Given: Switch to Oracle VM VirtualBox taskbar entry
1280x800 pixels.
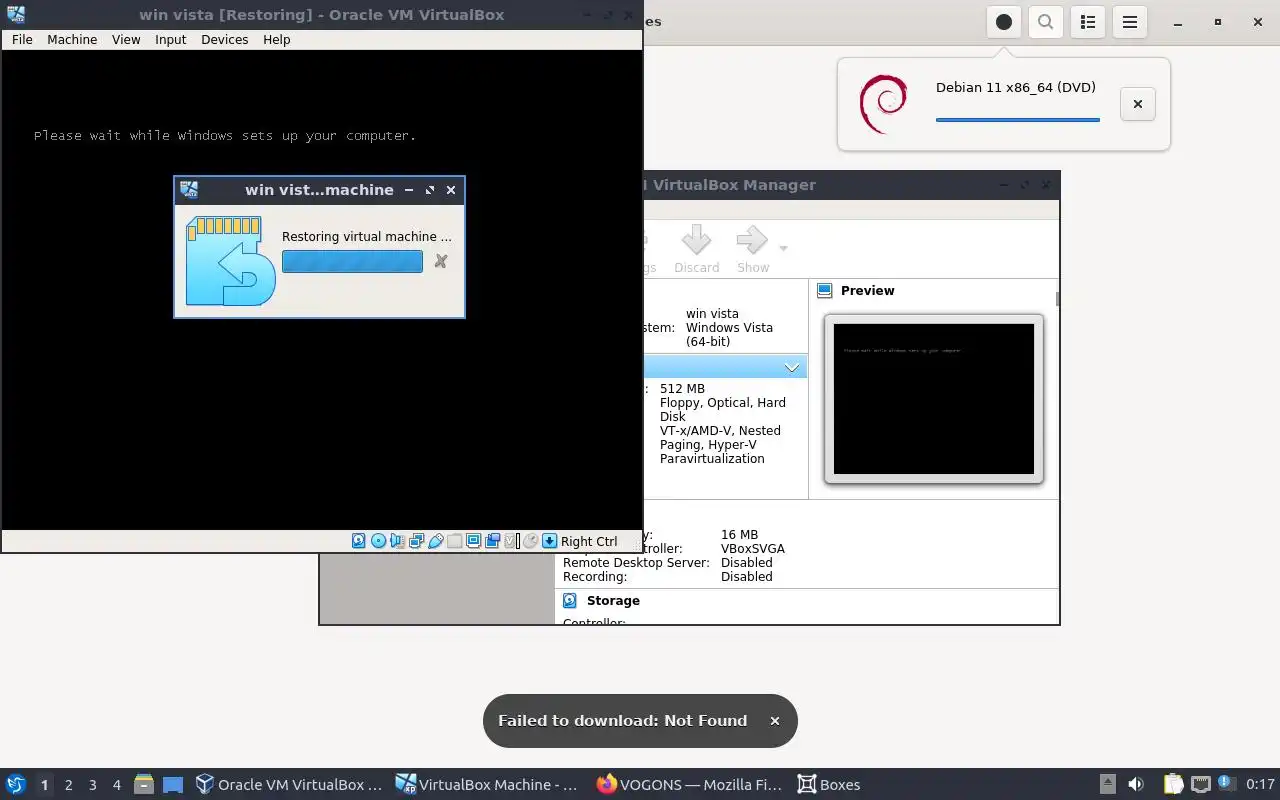Looking at the screenshot, I should 289,785.
